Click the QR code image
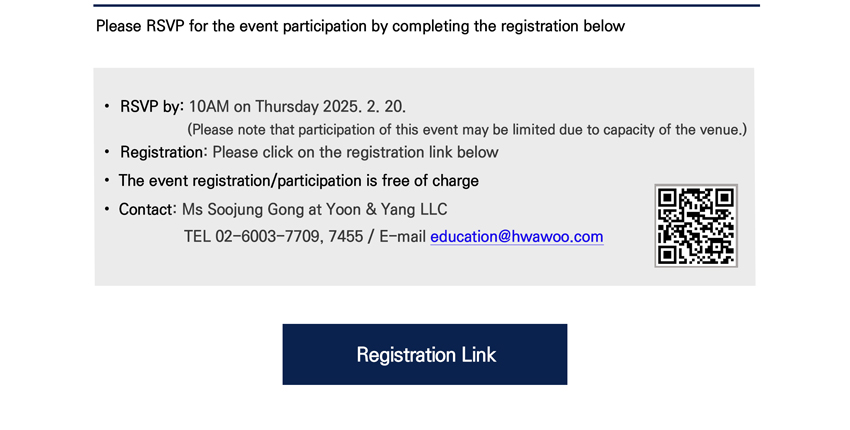Viewport: 850px width, 430px height. (x=696, y=226)
